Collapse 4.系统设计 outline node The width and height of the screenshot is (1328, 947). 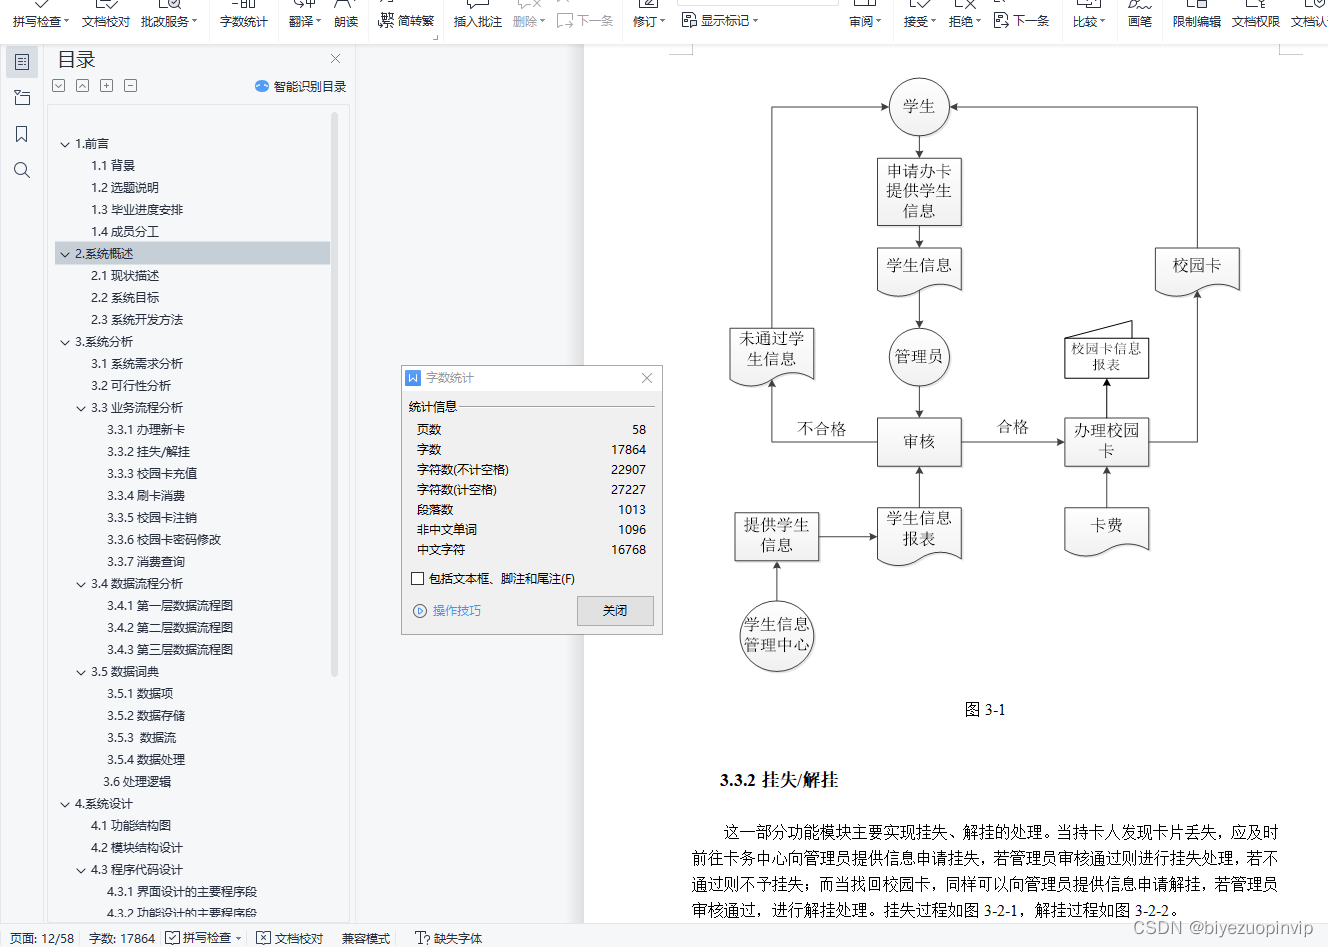pyautogui.click(x=65, y=804)
